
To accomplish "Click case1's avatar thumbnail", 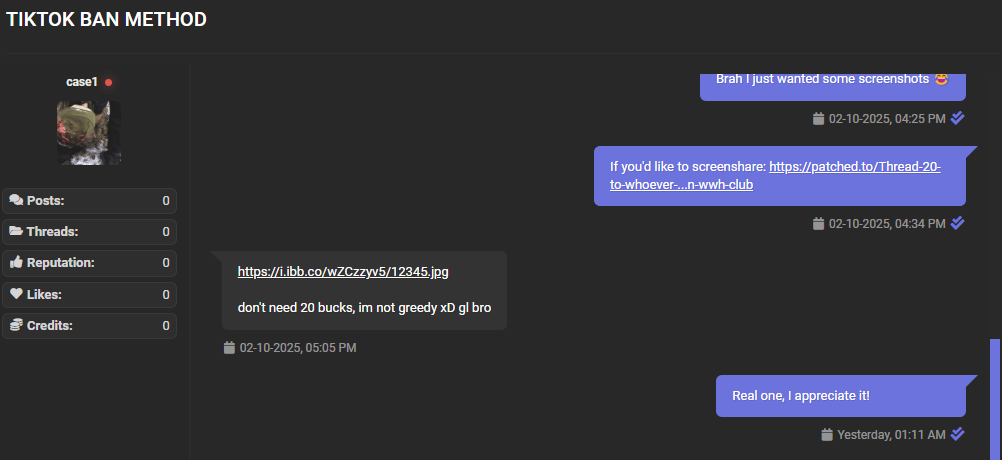I will 89,133.
